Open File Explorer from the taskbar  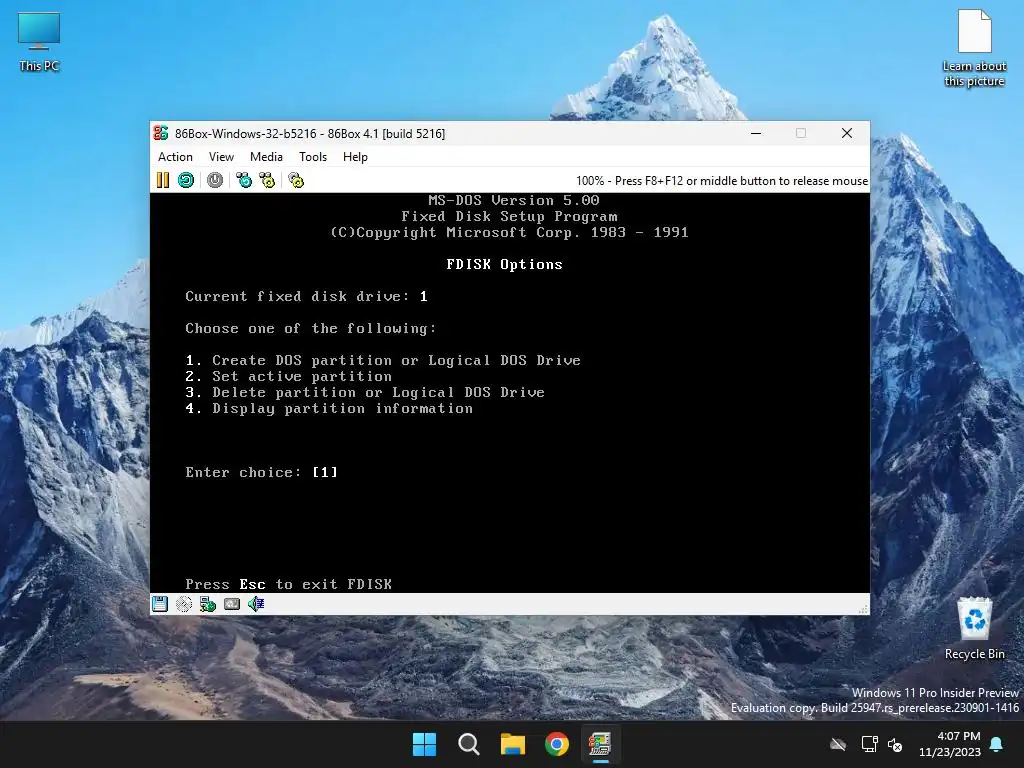pos(513,744)
